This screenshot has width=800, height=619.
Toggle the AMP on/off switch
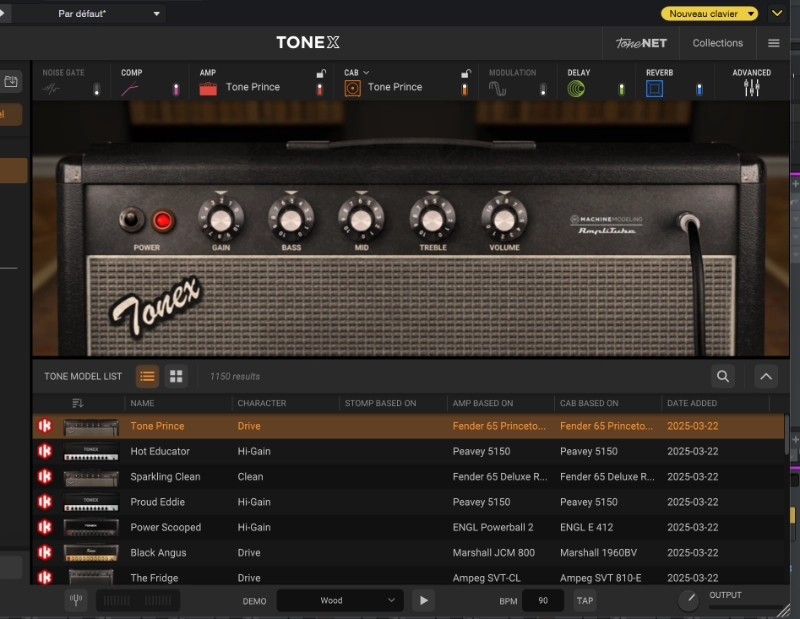(320, 90)
